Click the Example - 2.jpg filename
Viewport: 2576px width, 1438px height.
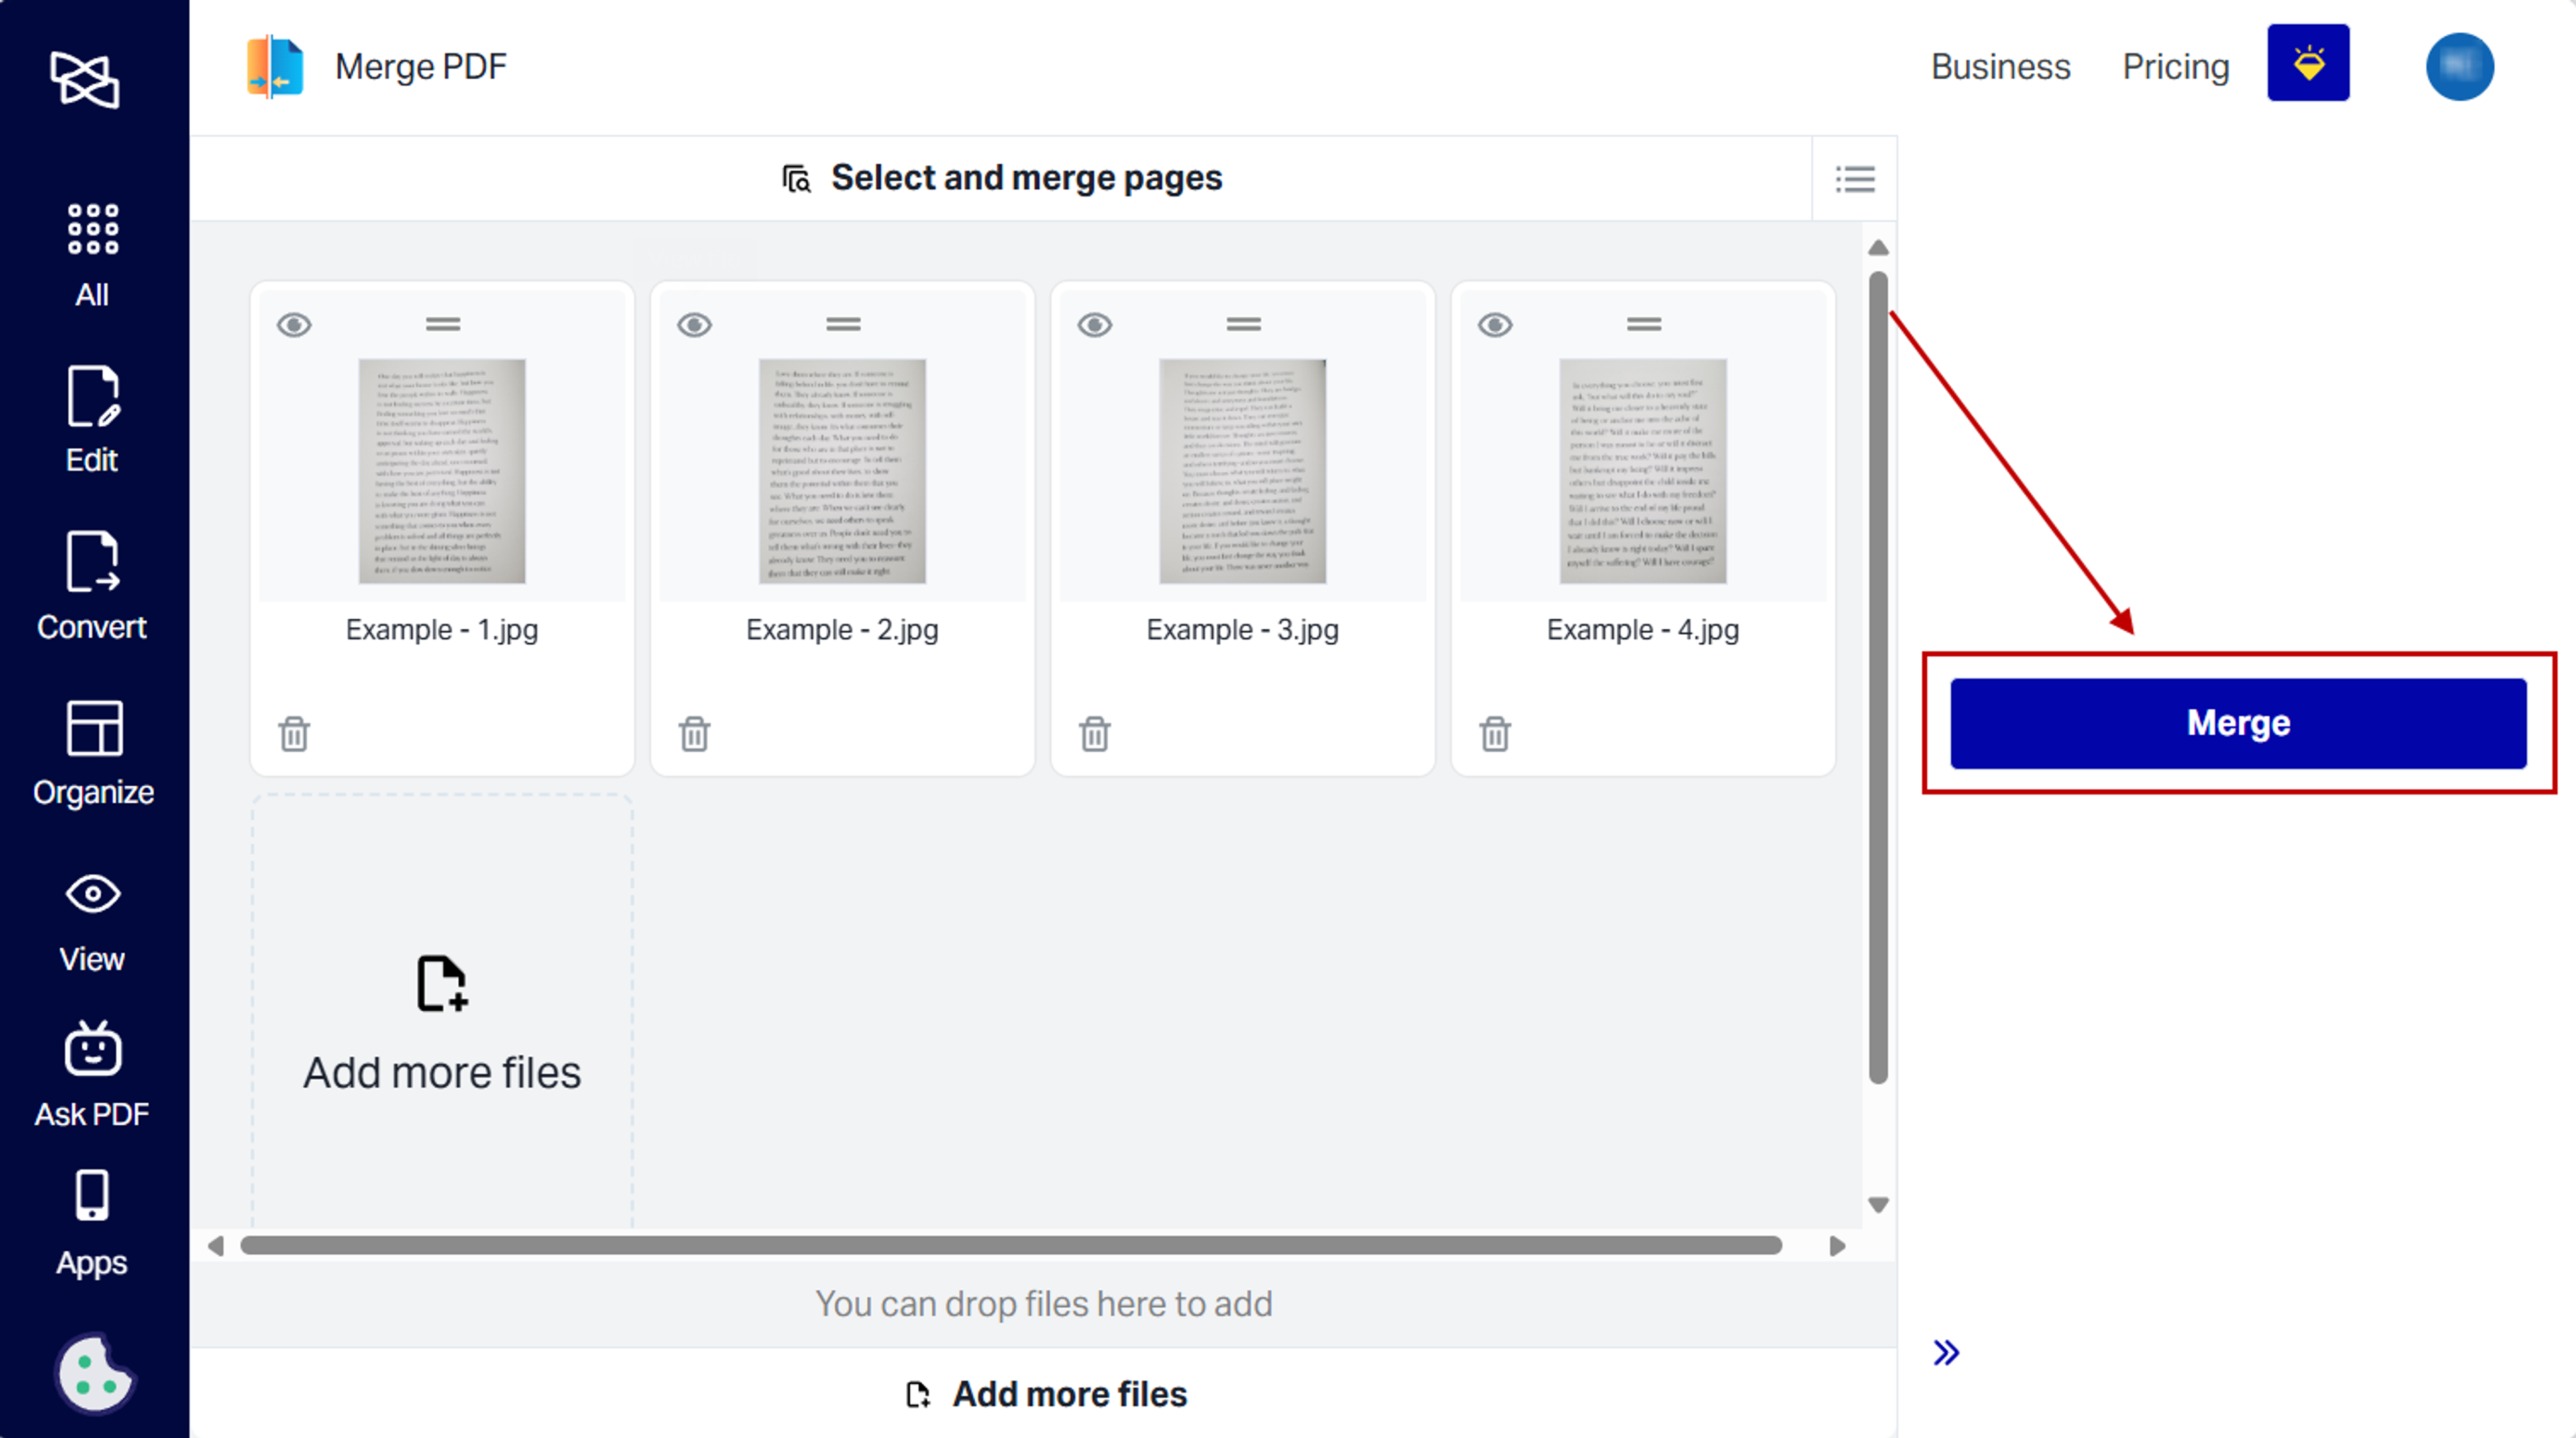tap(842, 630)
